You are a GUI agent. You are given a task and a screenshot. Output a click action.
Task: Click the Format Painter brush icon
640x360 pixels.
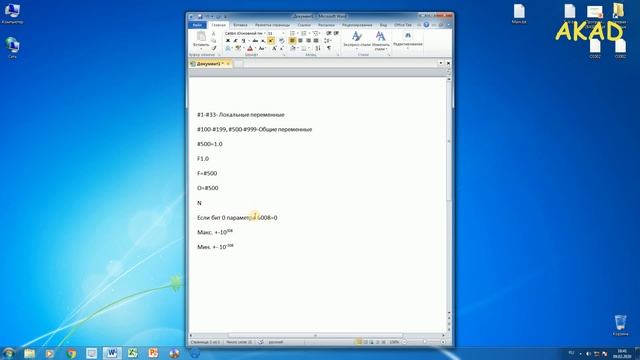tap(214, 48)
